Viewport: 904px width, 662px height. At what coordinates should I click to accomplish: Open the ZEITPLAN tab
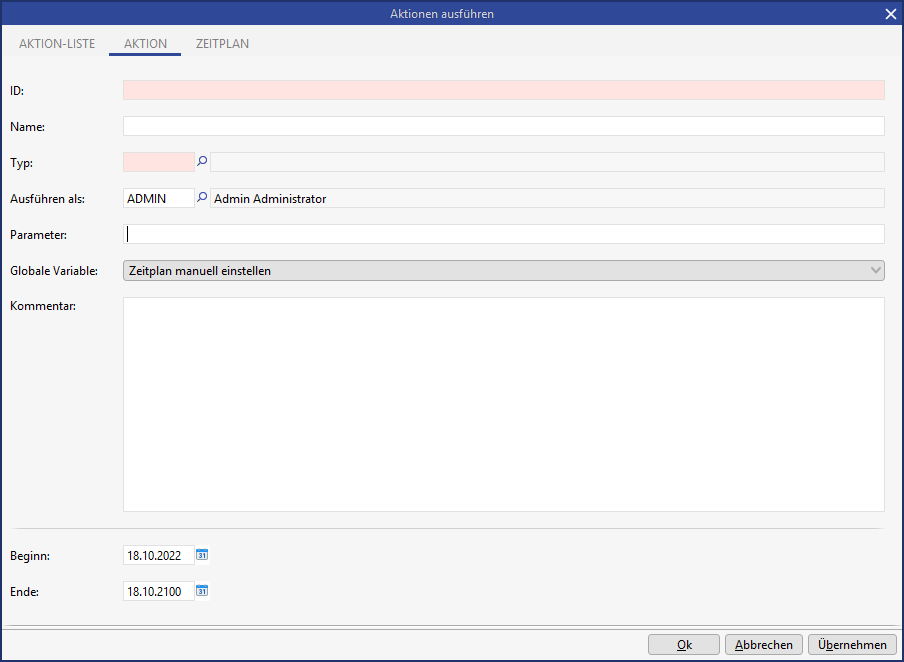pos(222,44)
